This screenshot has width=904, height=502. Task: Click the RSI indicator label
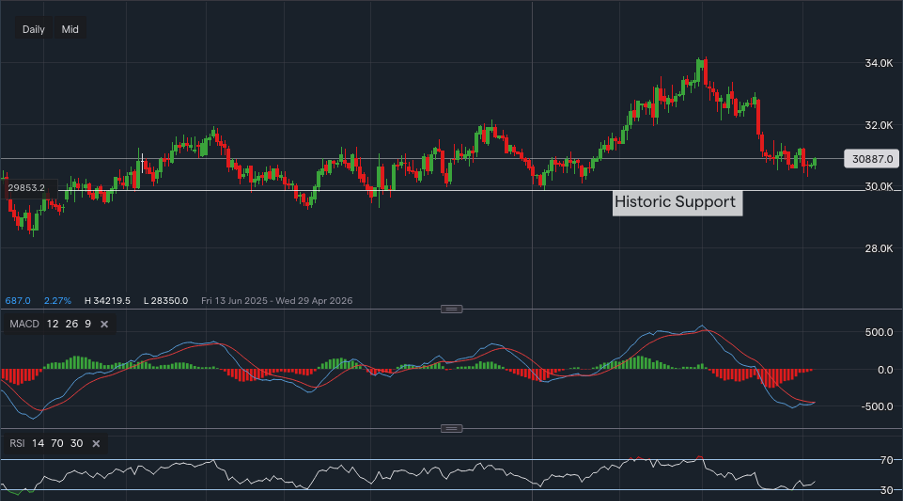click(x=15, y=443)
